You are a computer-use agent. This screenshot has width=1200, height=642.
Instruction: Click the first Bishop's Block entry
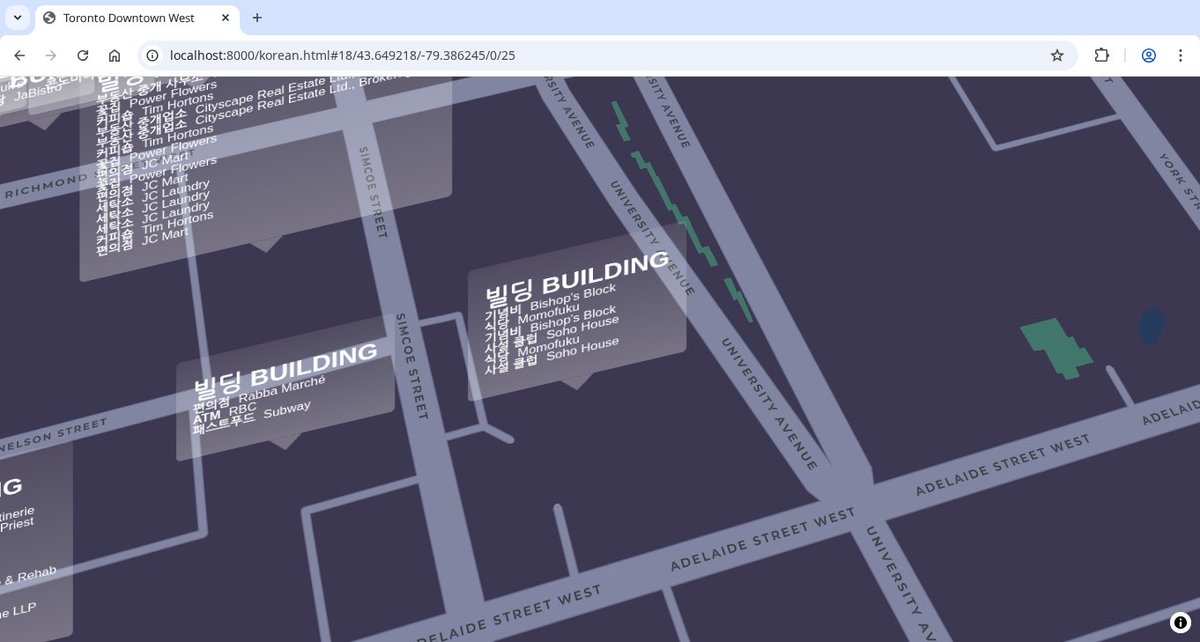click(x=573, y=297)
